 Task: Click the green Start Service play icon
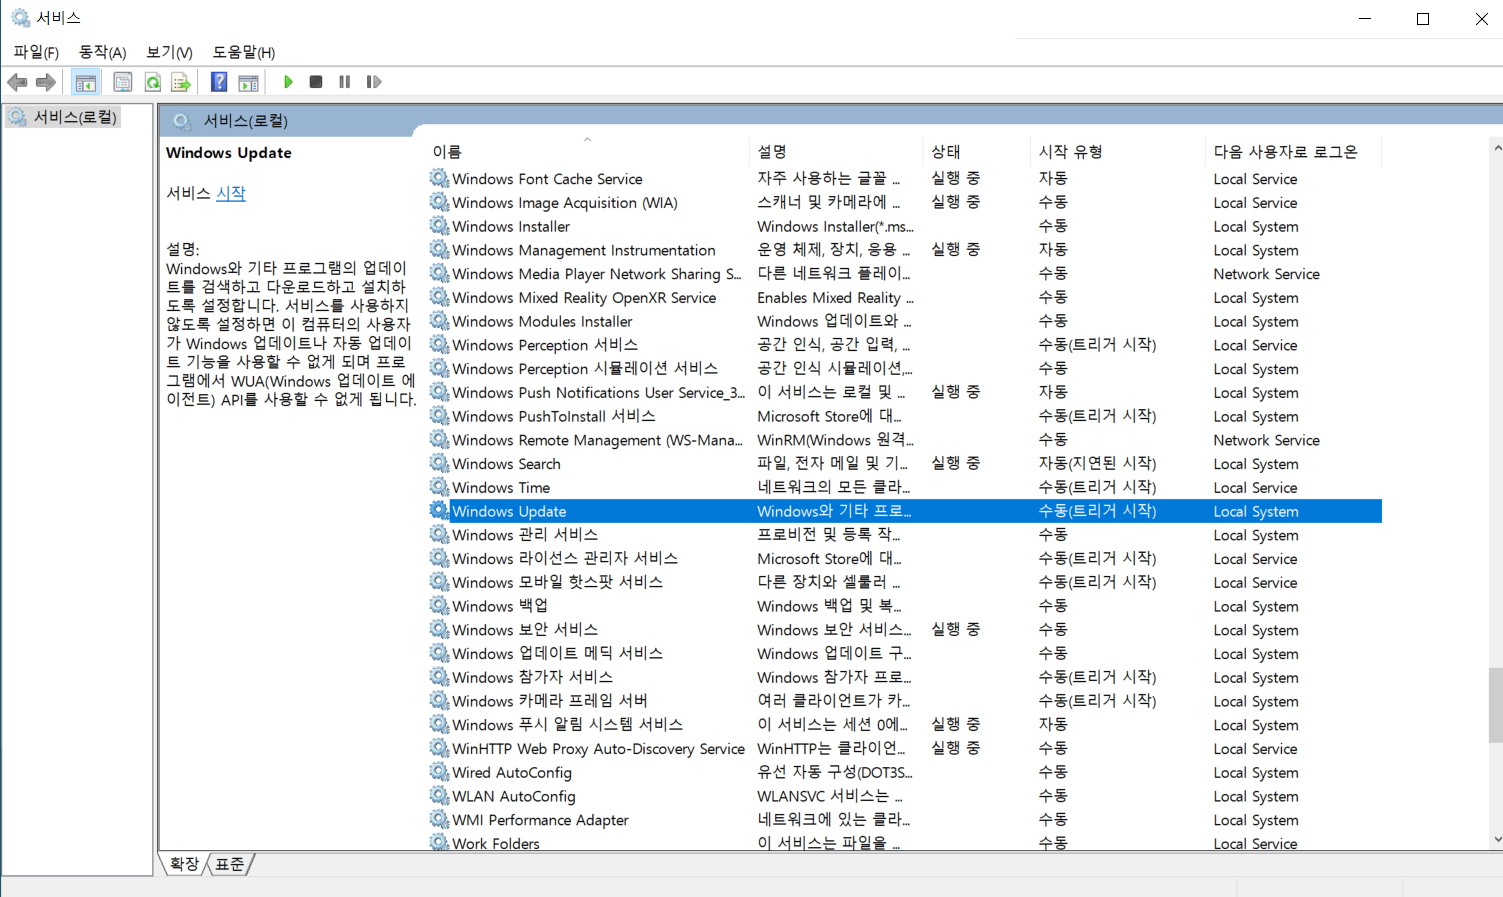pos(288,82)
